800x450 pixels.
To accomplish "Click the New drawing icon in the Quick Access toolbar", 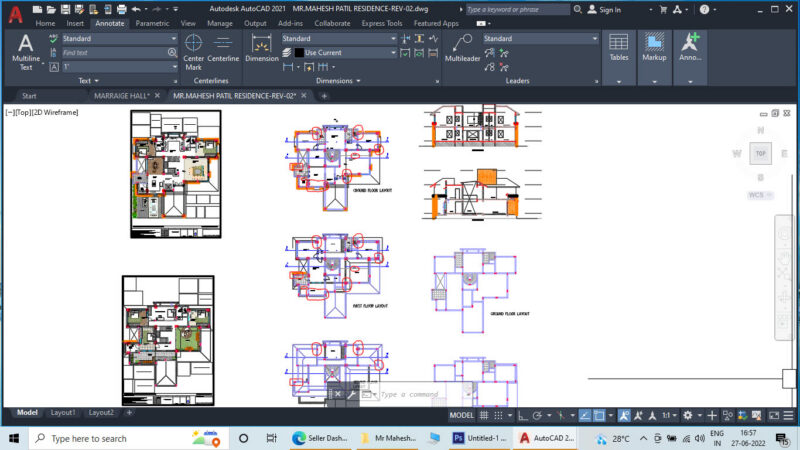I will tap(37, 9).
